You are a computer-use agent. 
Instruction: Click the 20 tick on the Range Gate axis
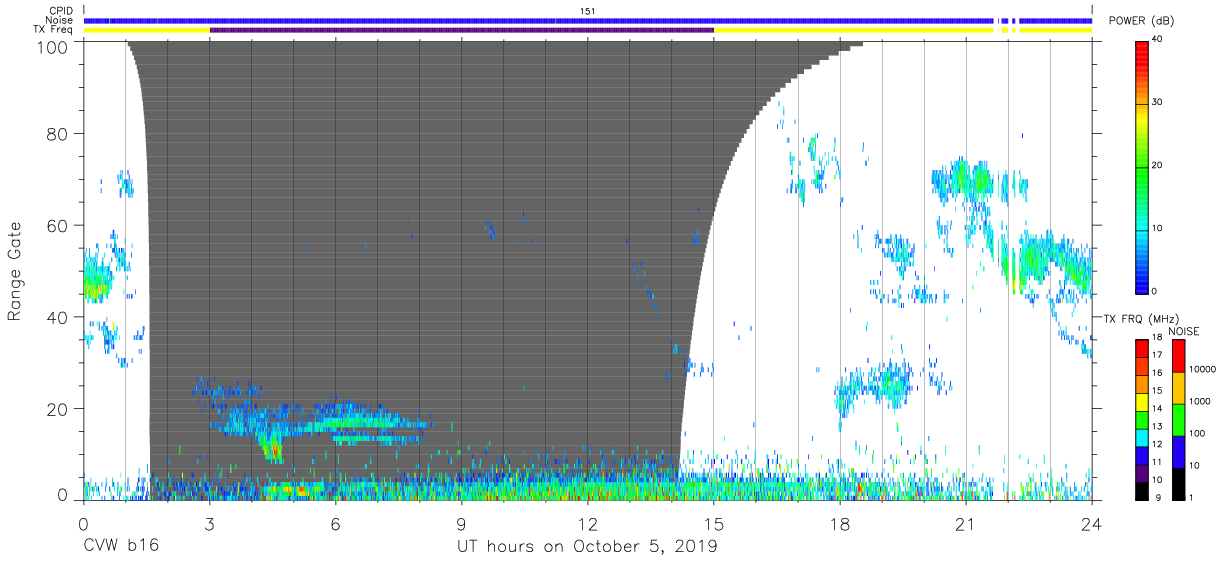[59, 408]
